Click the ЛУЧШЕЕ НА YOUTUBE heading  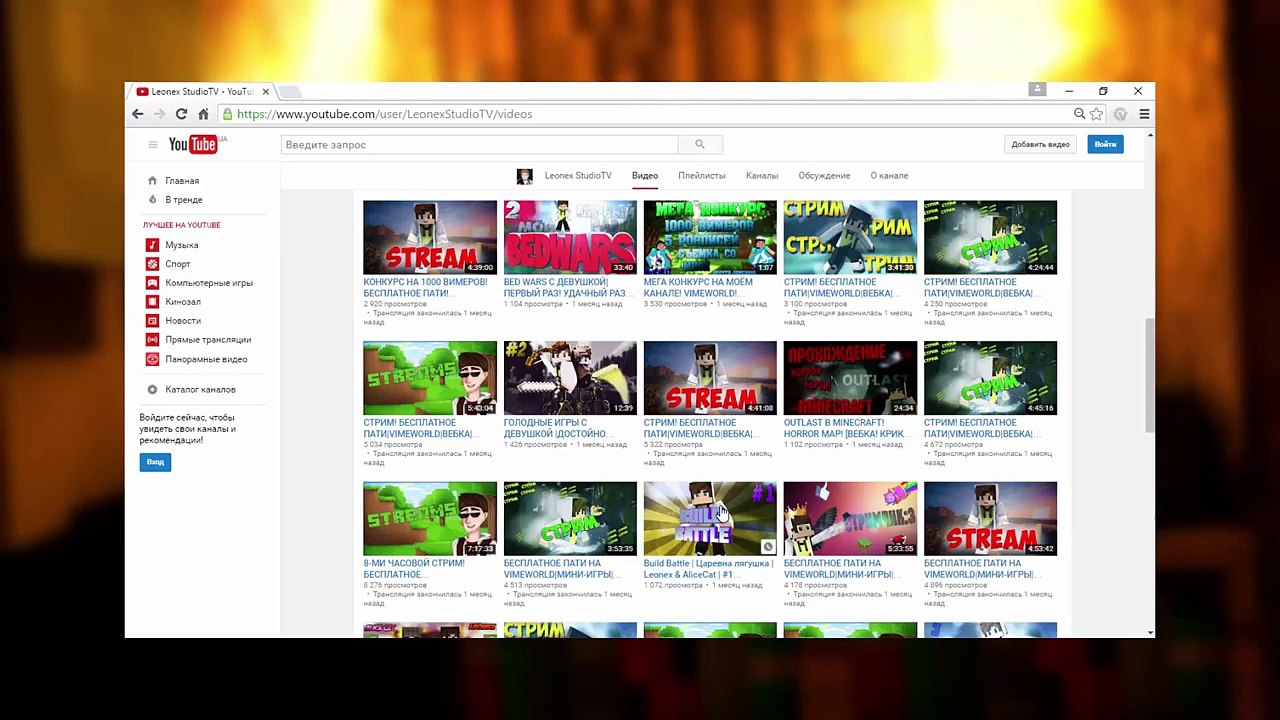click(181, 225)
